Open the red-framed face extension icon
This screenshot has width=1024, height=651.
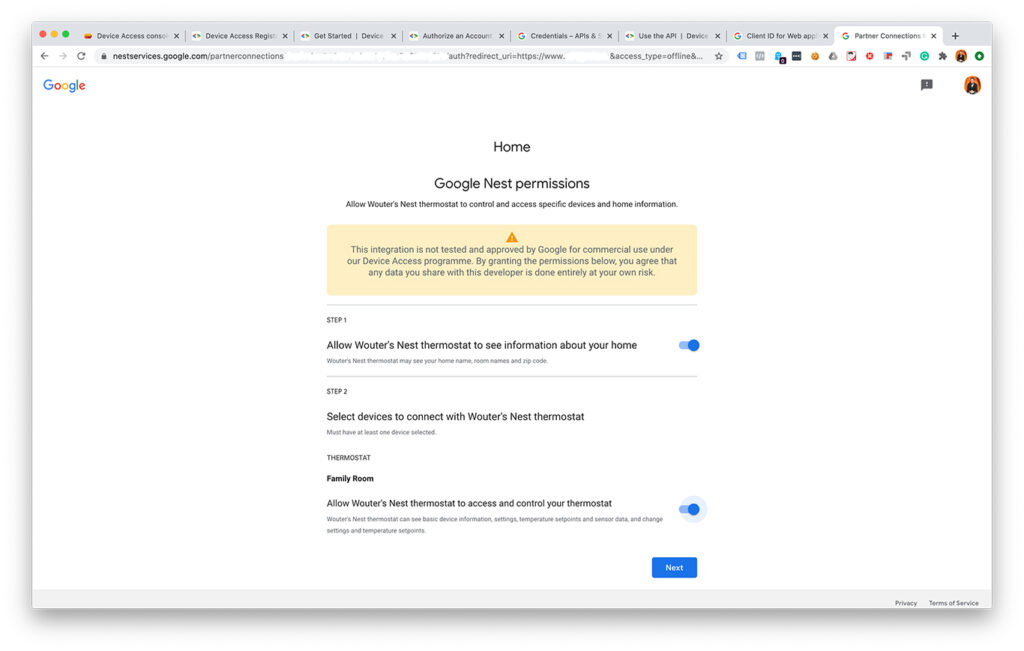click(851, 56)
